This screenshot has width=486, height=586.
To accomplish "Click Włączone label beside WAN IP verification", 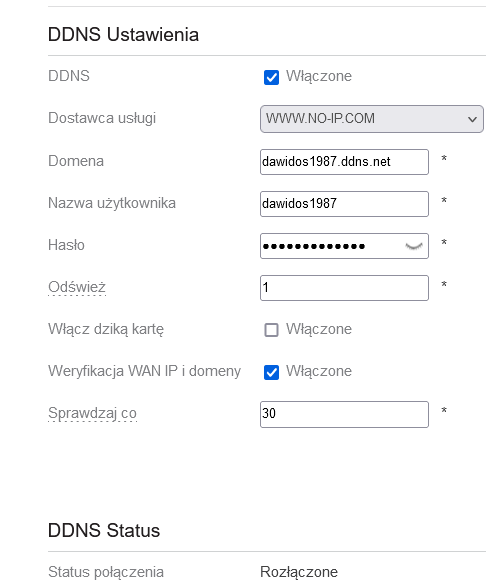I will pyautogui.click(x=319, y=371).
